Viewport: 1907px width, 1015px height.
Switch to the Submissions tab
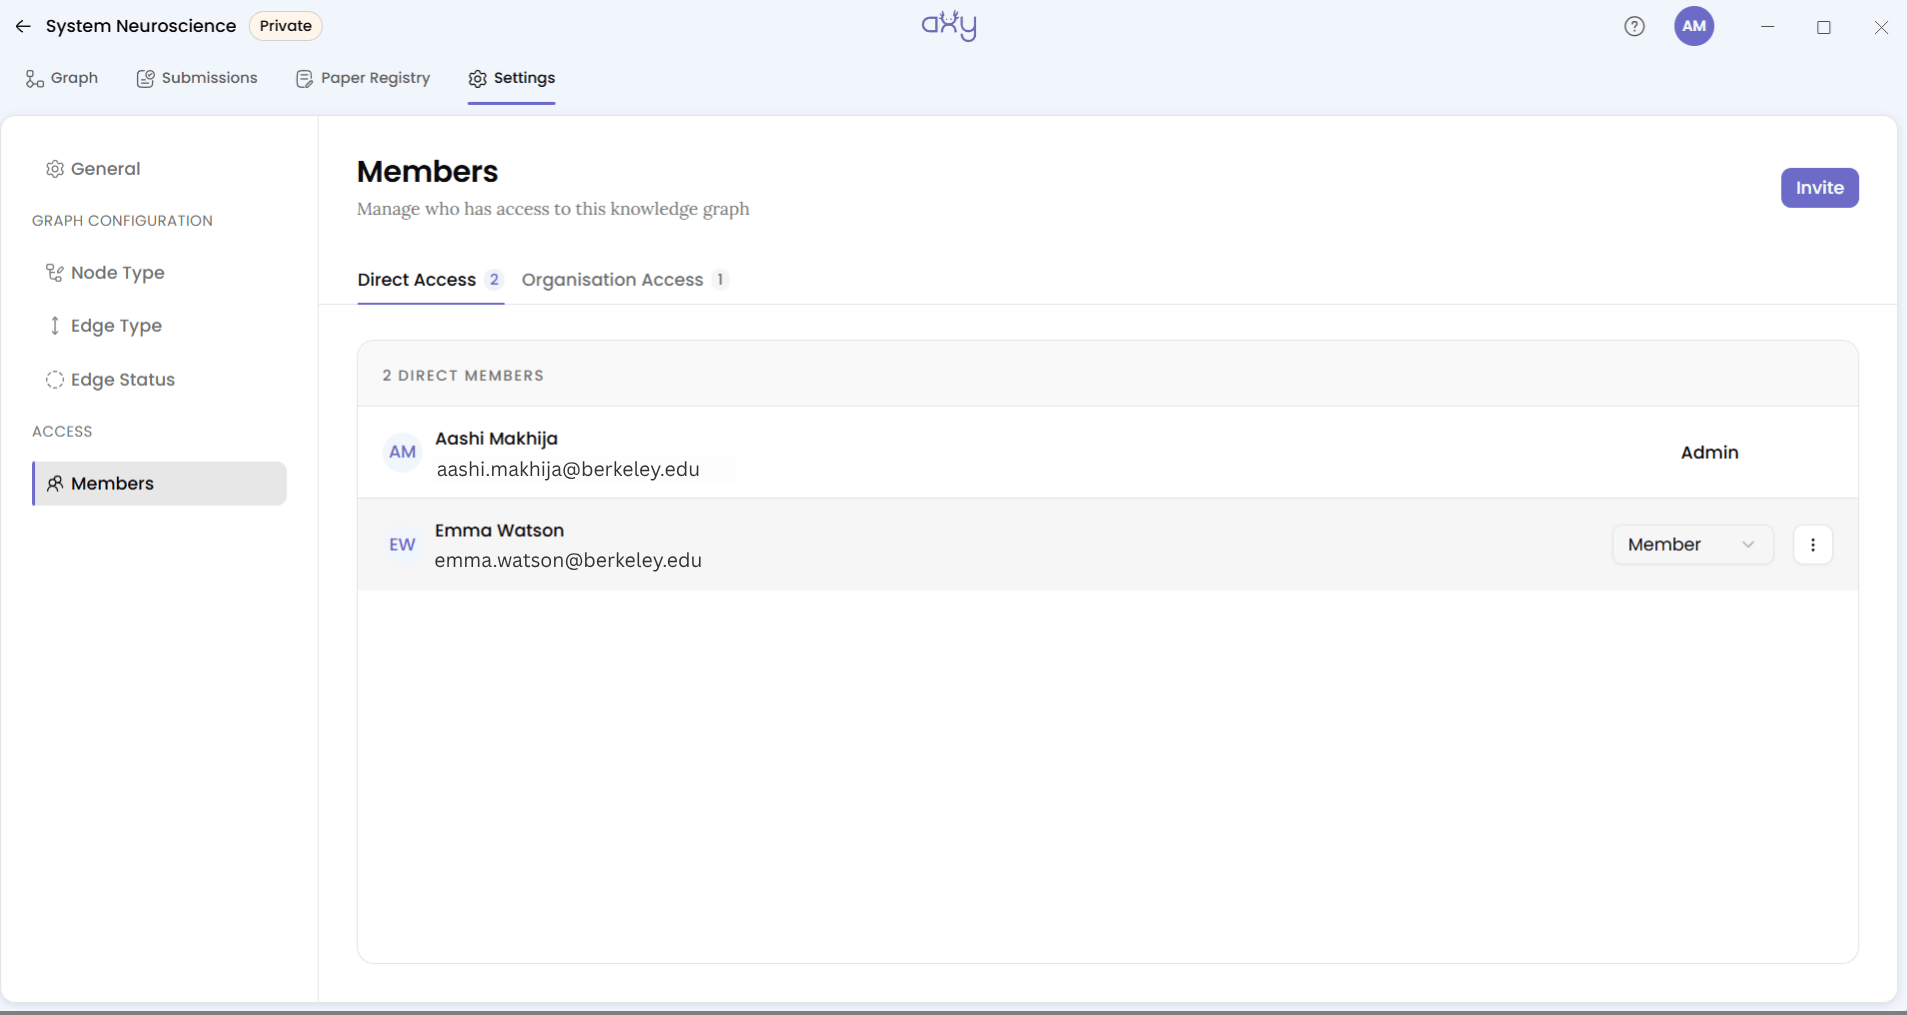pyautogui.click(x=197, y=78)
